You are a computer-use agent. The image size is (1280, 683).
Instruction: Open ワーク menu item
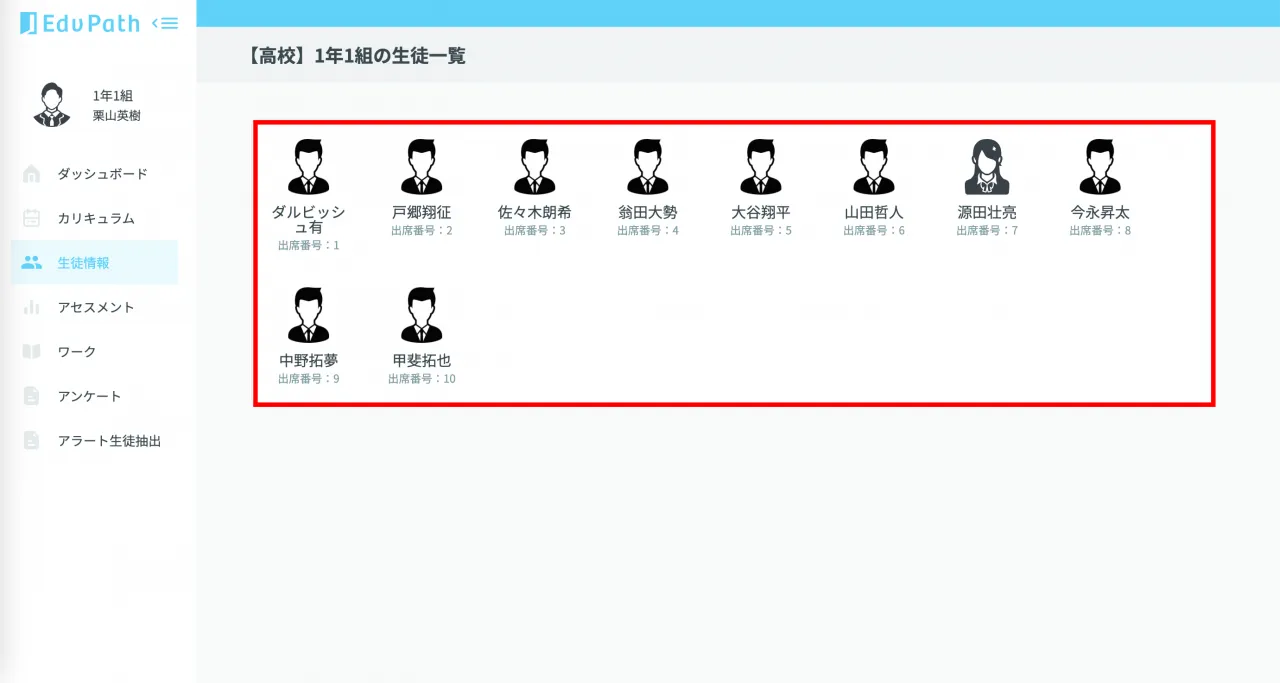click(x=95, y=352)
